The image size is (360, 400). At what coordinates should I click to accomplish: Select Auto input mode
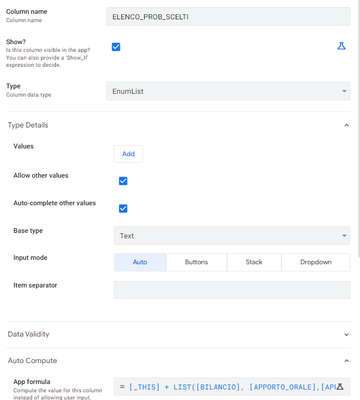[x=140, y=262]
